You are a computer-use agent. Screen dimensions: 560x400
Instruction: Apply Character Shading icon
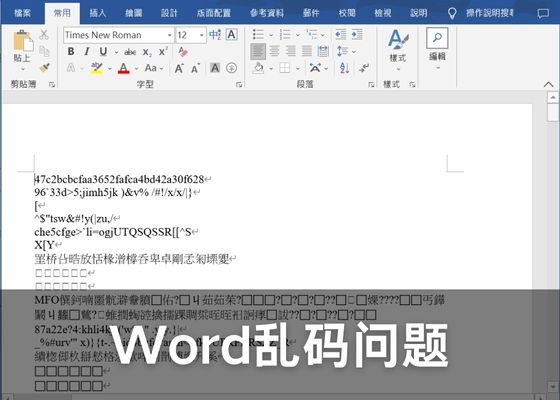click(215, 68)
